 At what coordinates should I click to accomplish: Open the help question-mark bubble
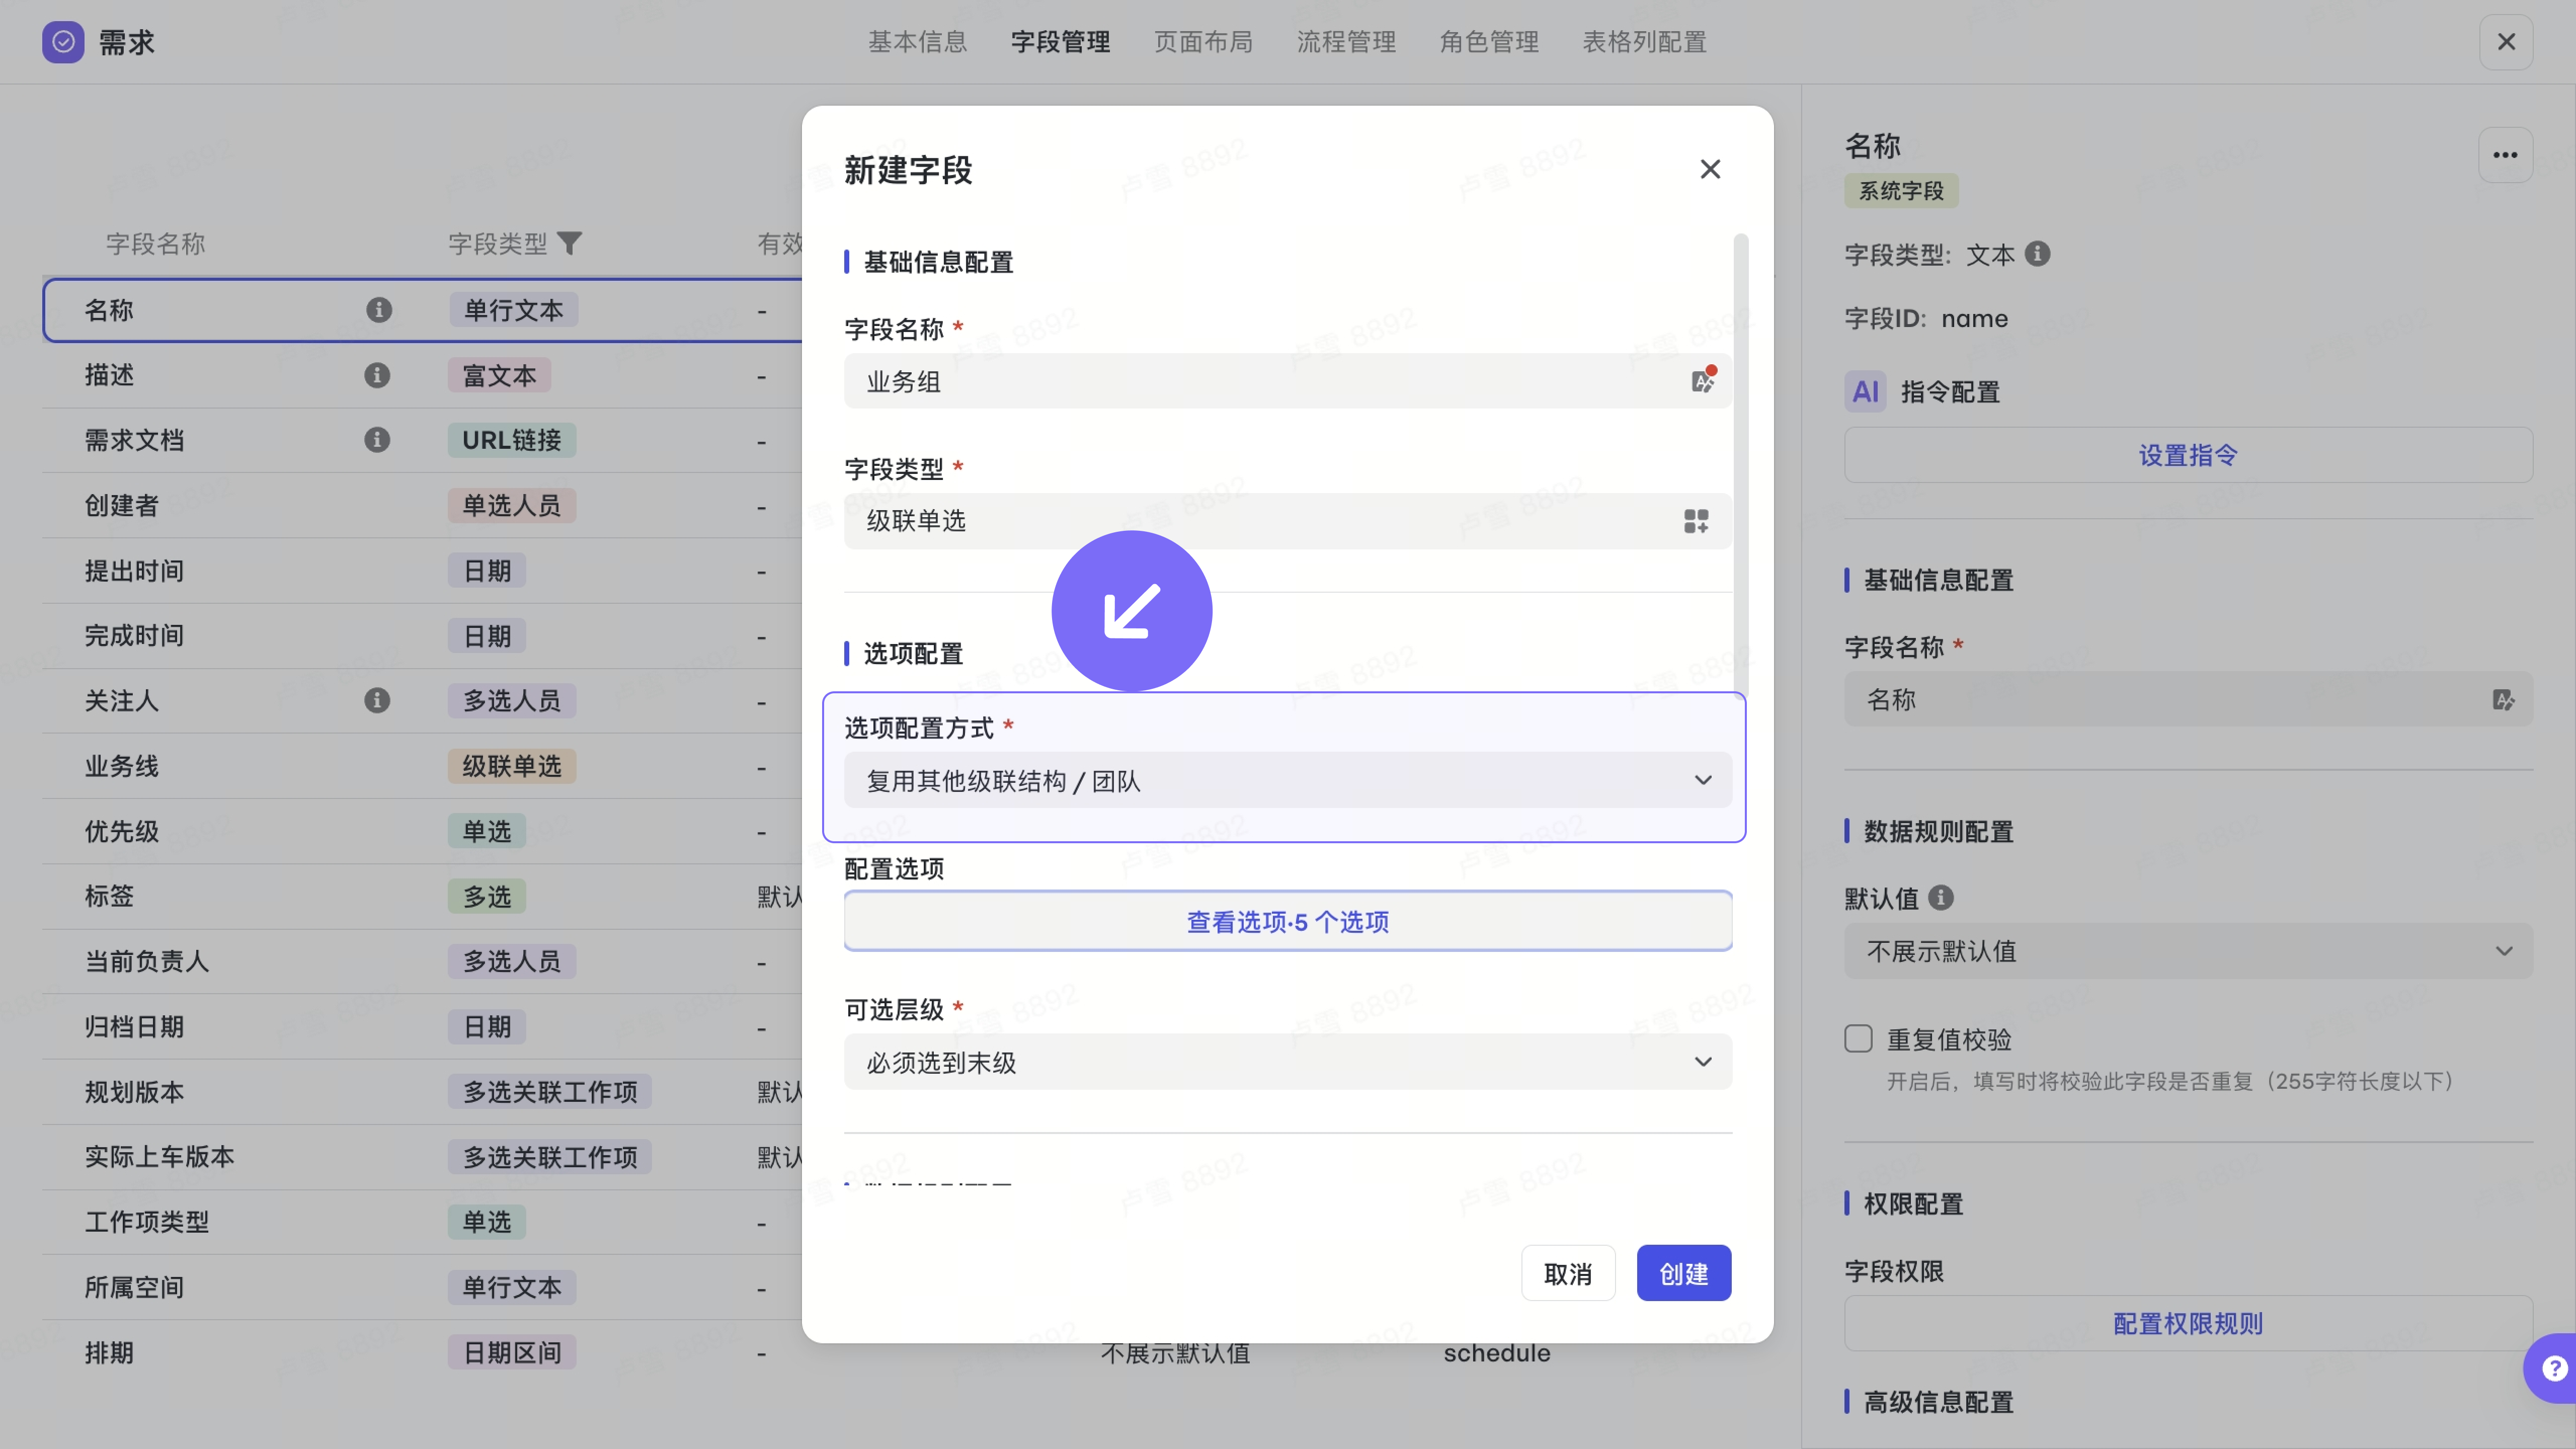[x=2553, y=1367]
